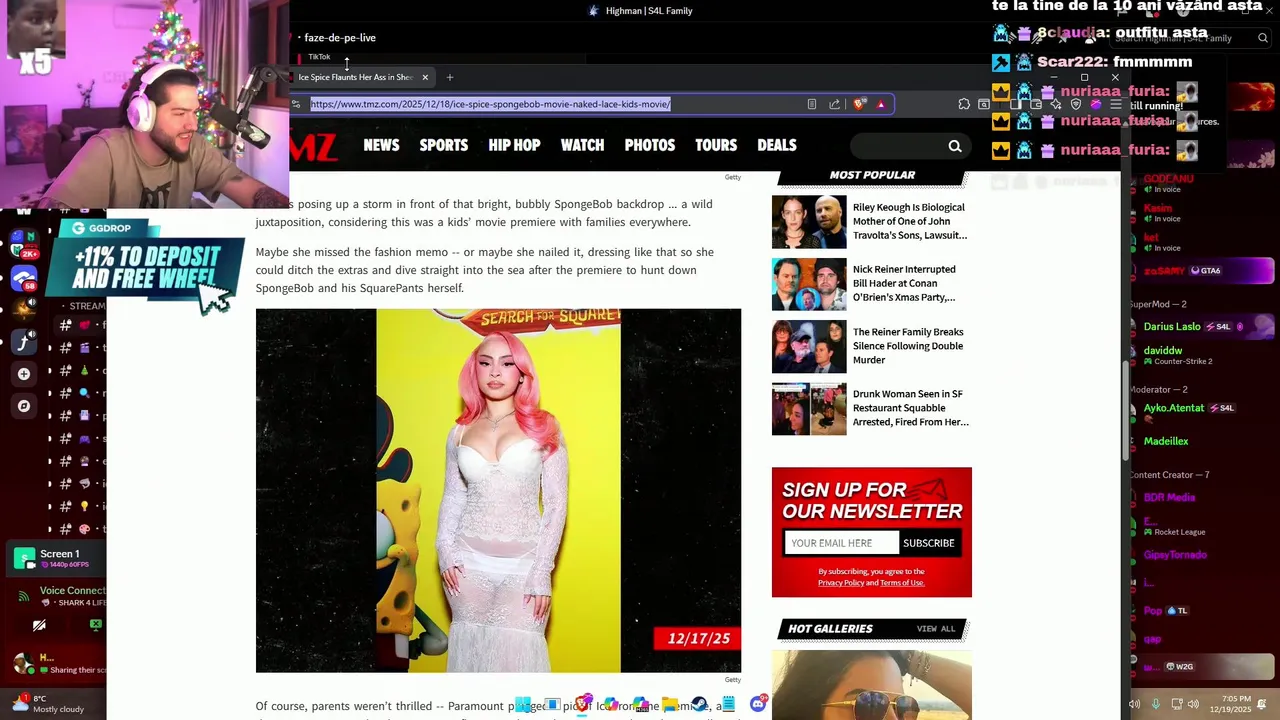Open the browser extensions puzzle icon

964,104
